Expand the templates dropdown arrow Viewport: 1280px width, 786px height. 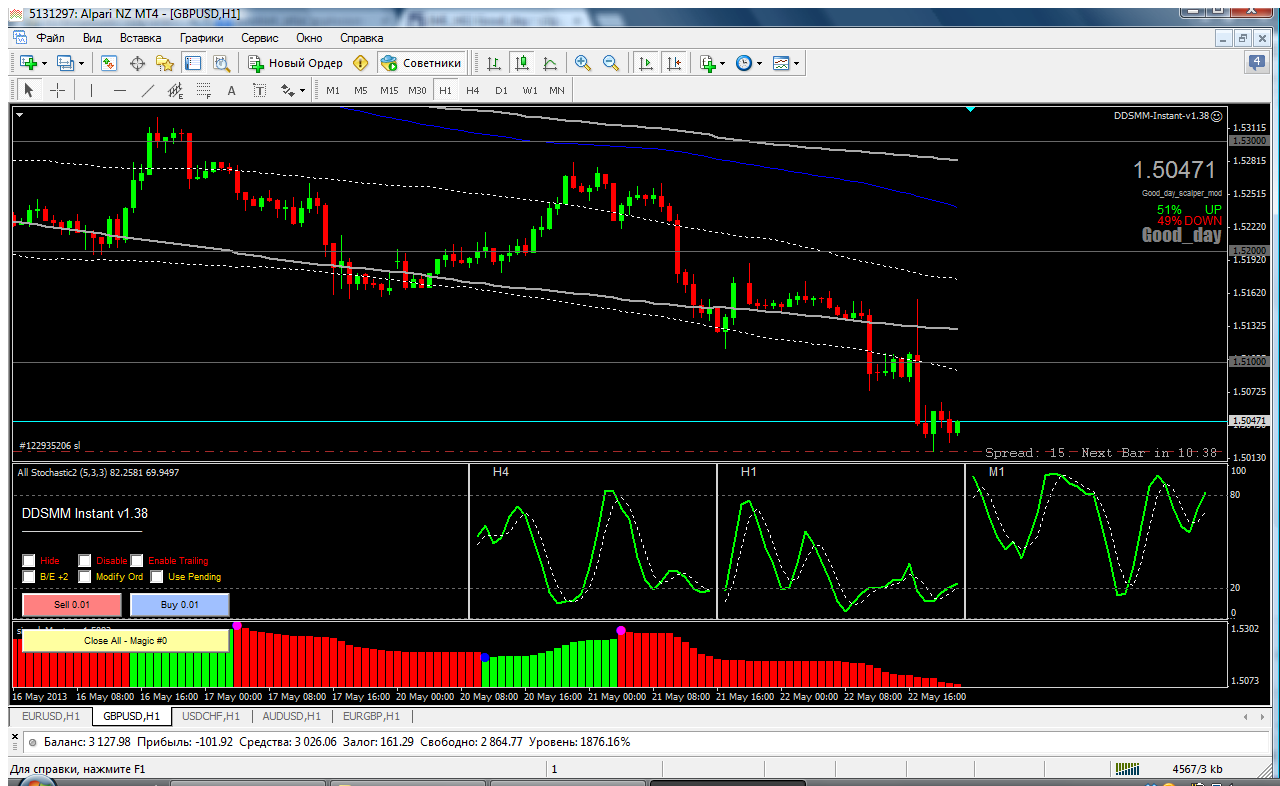click(x=797, y=63)
